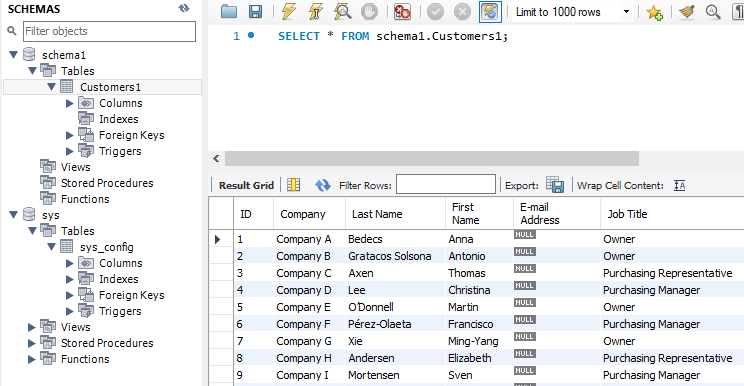Export recordset with the Export icon
This screenshot has width=744, height=386.
pos(555,185)
